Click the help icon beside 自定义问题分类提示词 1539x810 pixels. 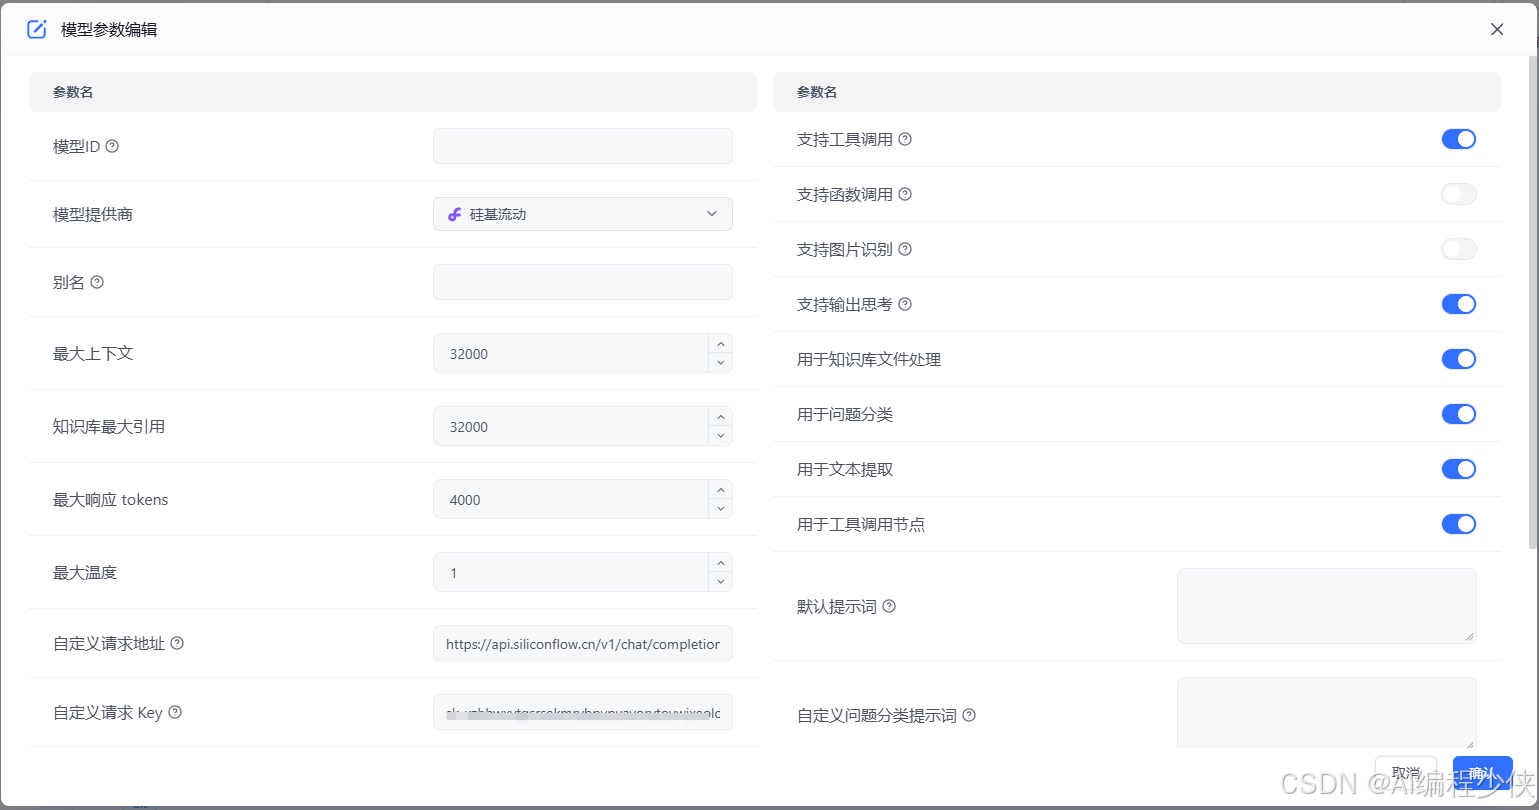tap(968, 715)
